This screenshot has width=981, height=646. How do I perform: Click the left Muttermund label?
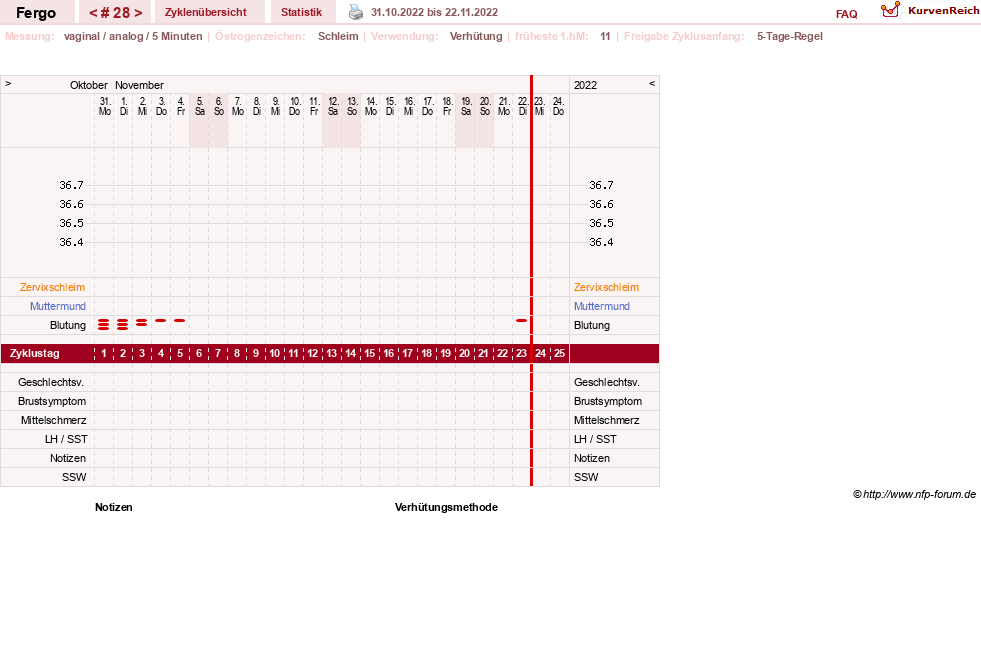point(58,306)
